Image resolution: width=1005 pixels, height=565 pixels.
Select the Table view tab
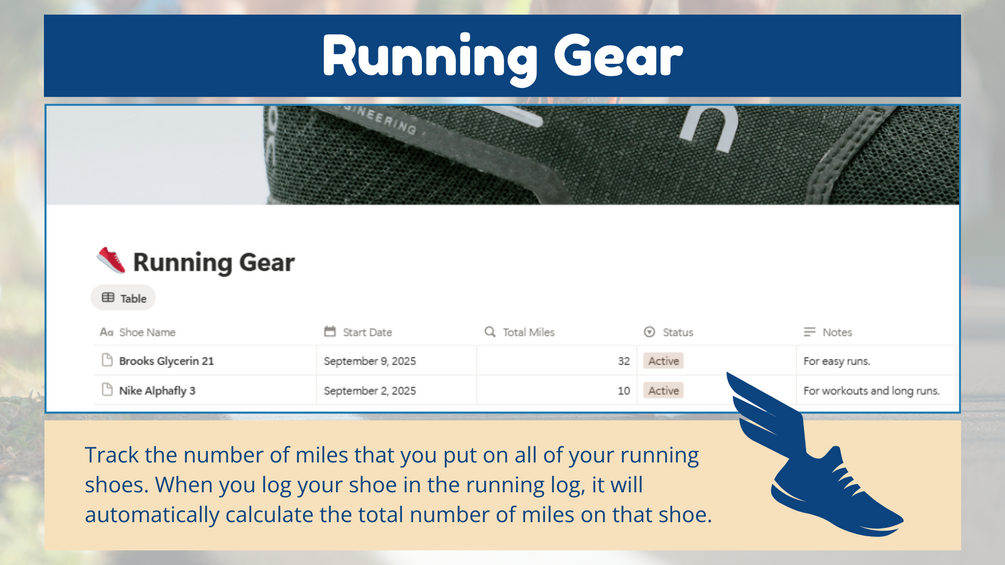coord(123,298)
